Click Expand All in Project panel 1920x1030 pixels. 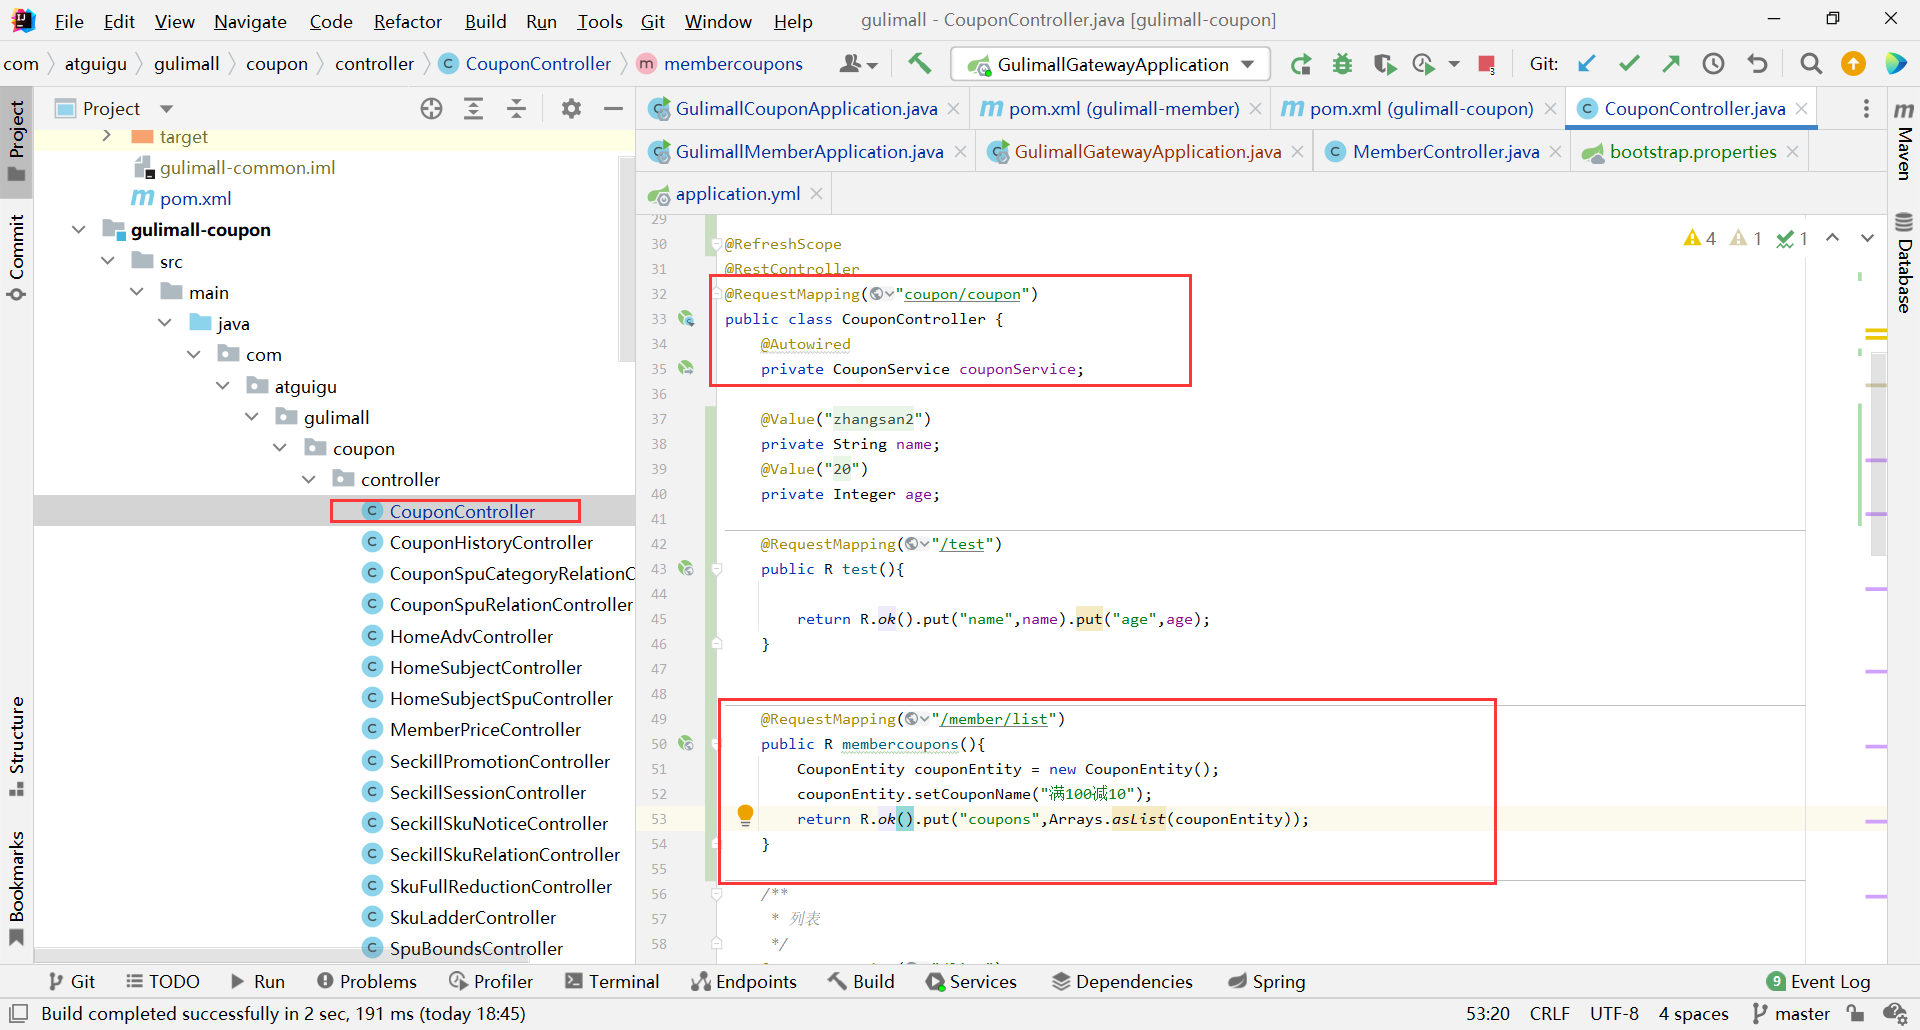[474, 109]
